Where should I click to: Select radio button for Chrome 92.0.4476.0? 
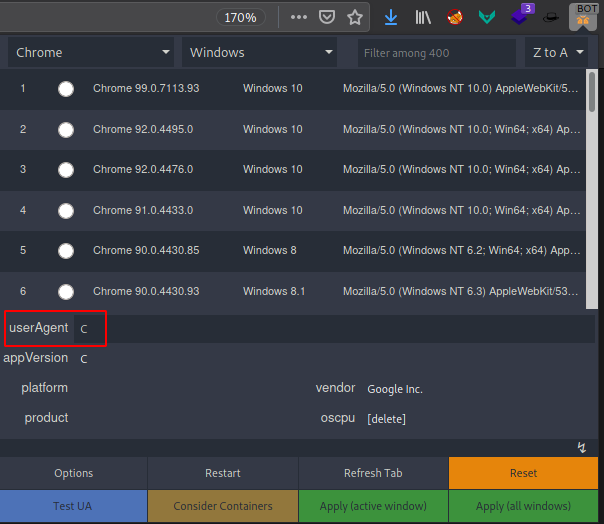click(x=66, y=170)
